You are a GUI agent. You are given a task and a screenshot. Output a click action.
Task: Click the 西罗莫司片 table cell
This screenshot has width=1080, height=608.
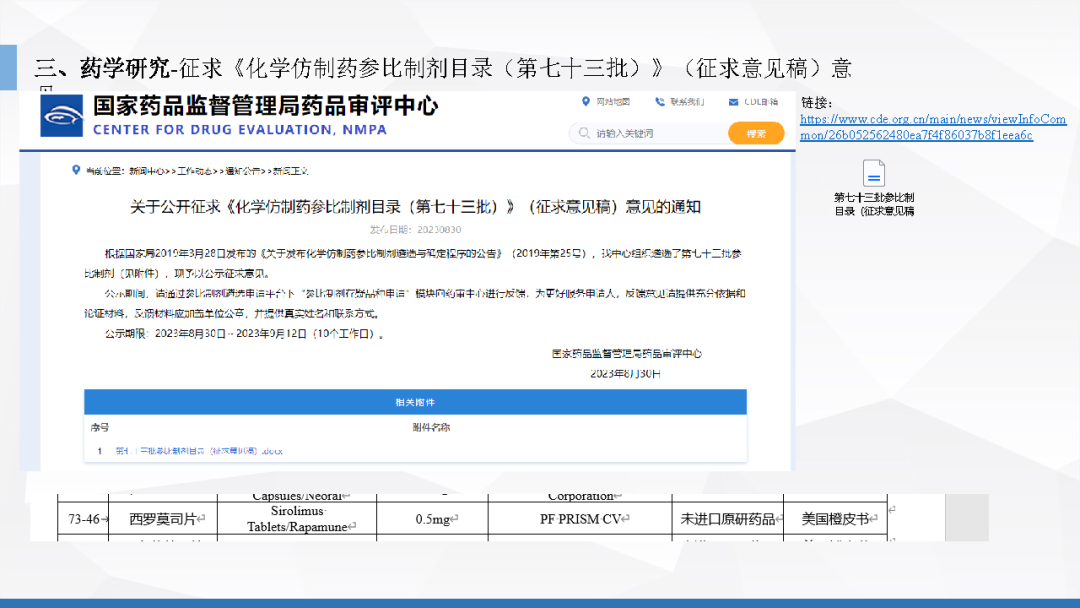tap(165, 519)
